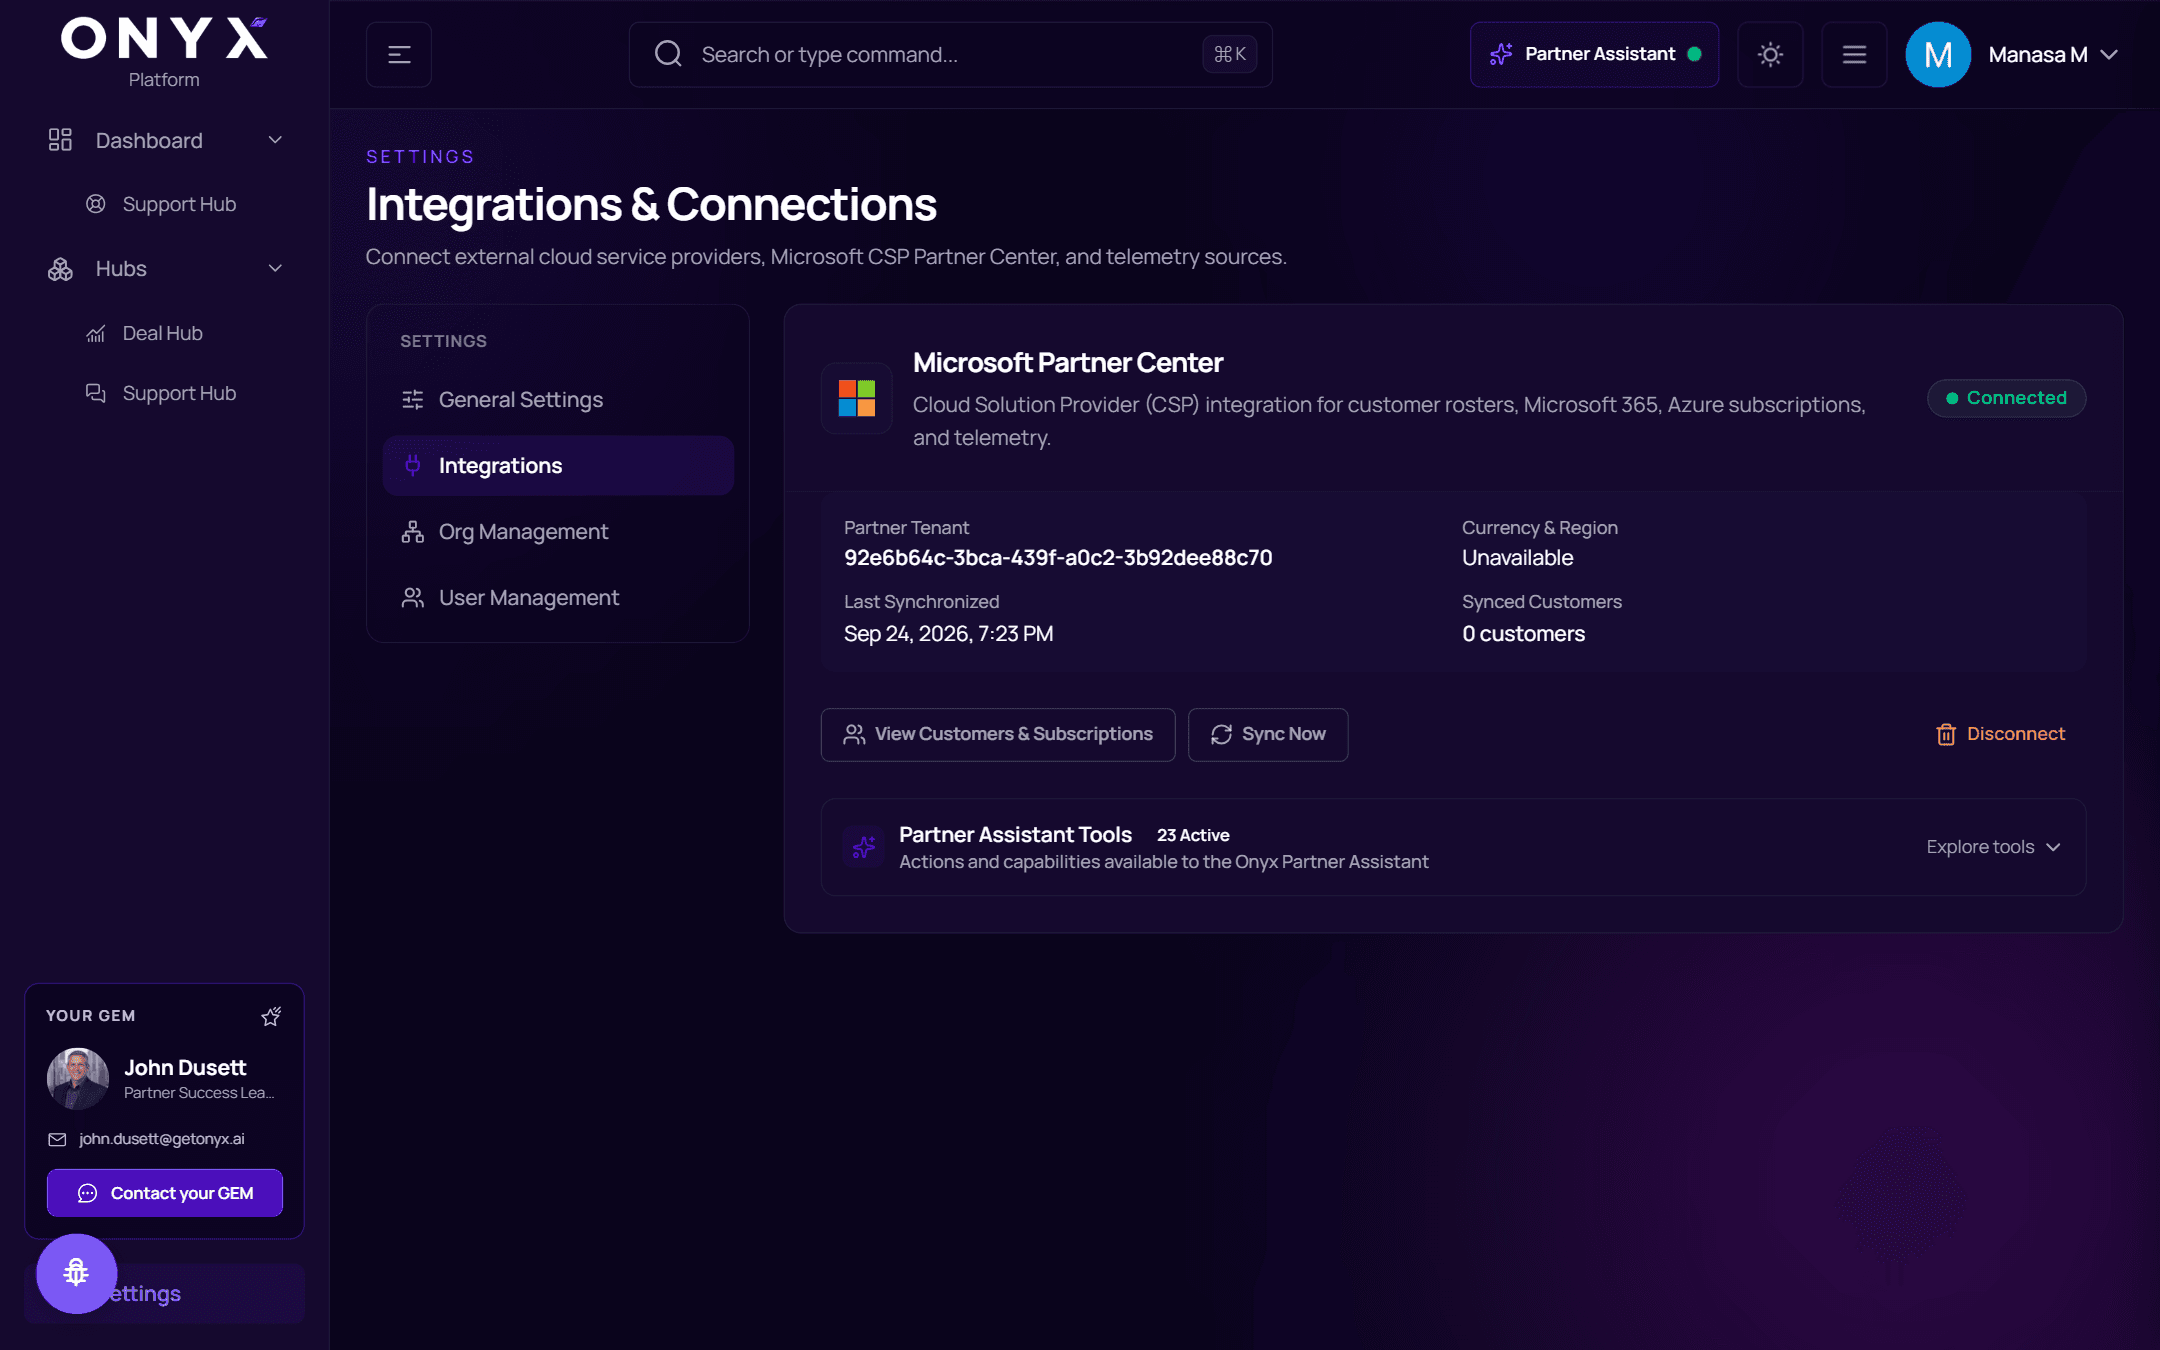Click the purple bug report floating button

point(76,1273)
